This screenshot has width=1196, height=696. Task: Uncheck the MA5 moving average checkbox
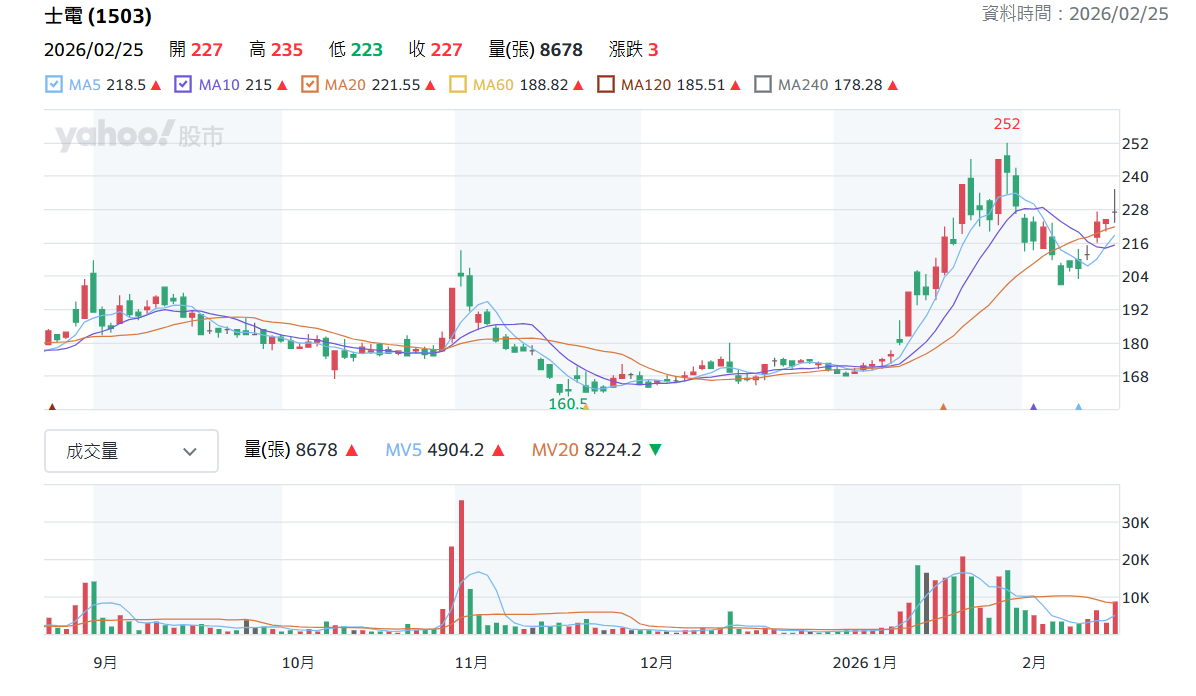[x=53, y=85]
